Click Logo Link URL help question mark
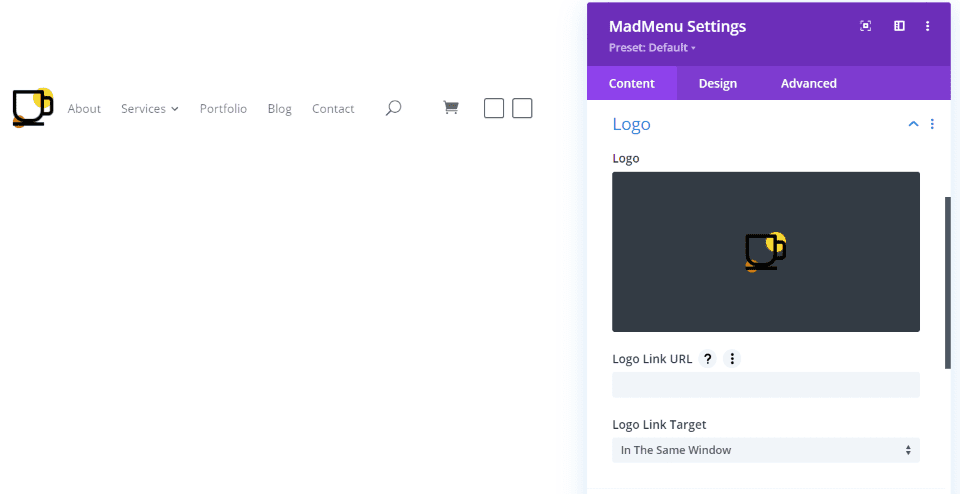Image resolution: width=960 pixels, height=494 pixels. coord(707,359)
